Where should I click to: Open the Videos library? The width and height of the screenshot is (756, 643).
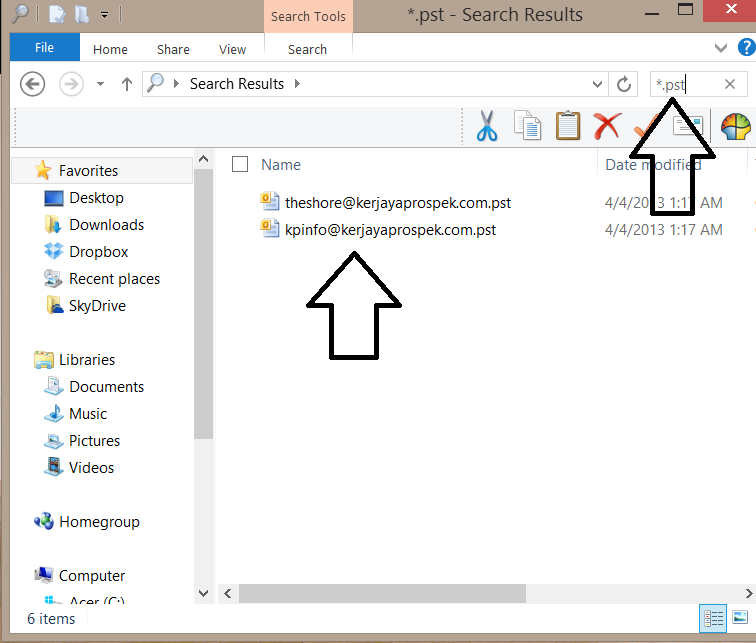click(x=91, y=468)
